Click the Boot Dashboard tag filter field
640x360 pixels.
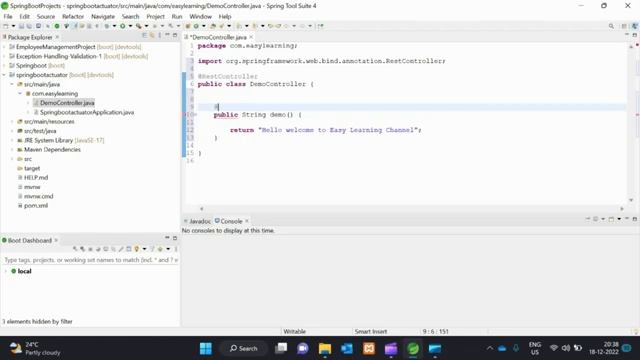click(x=91, y=260)
